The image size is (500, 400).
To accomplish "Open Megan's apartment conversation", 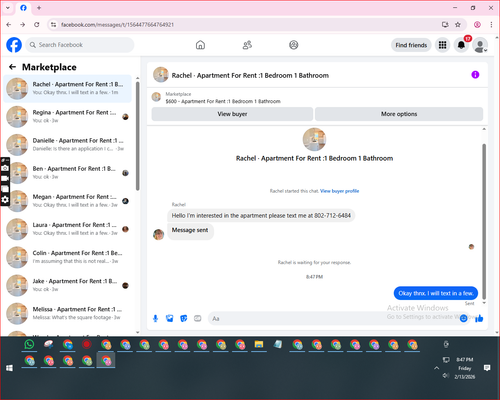I will [68, 201].
